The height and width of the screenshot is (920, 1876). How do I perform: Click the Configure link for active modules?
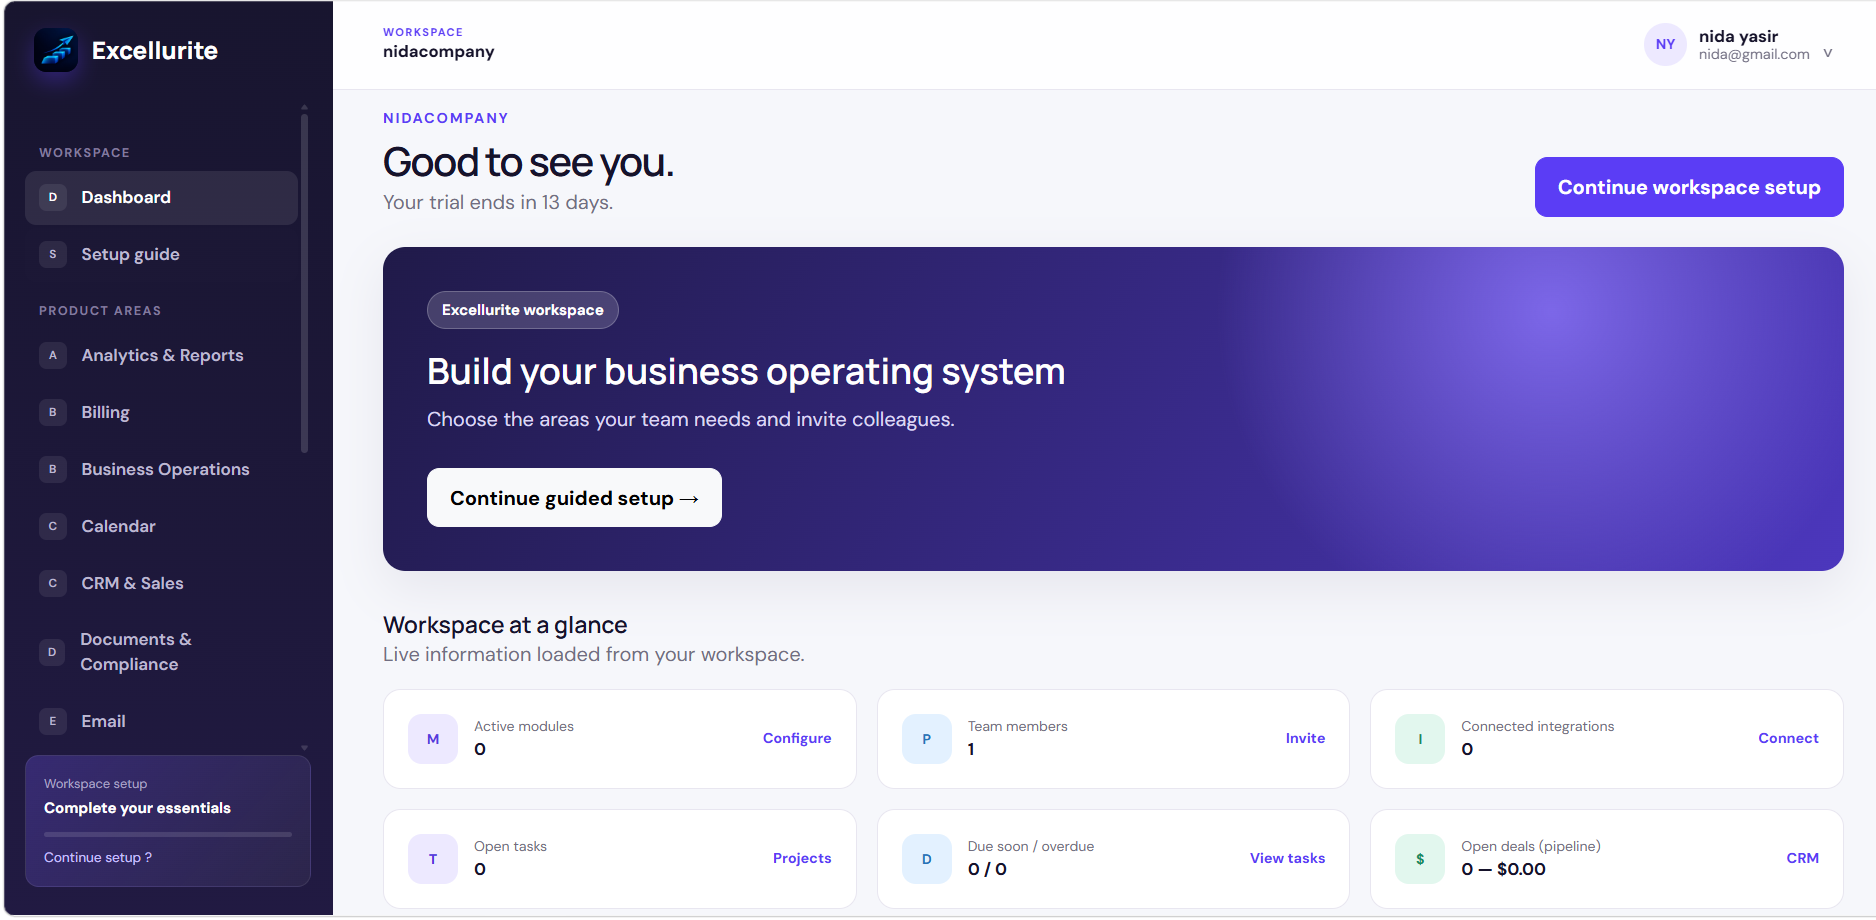tap(797, 738)
